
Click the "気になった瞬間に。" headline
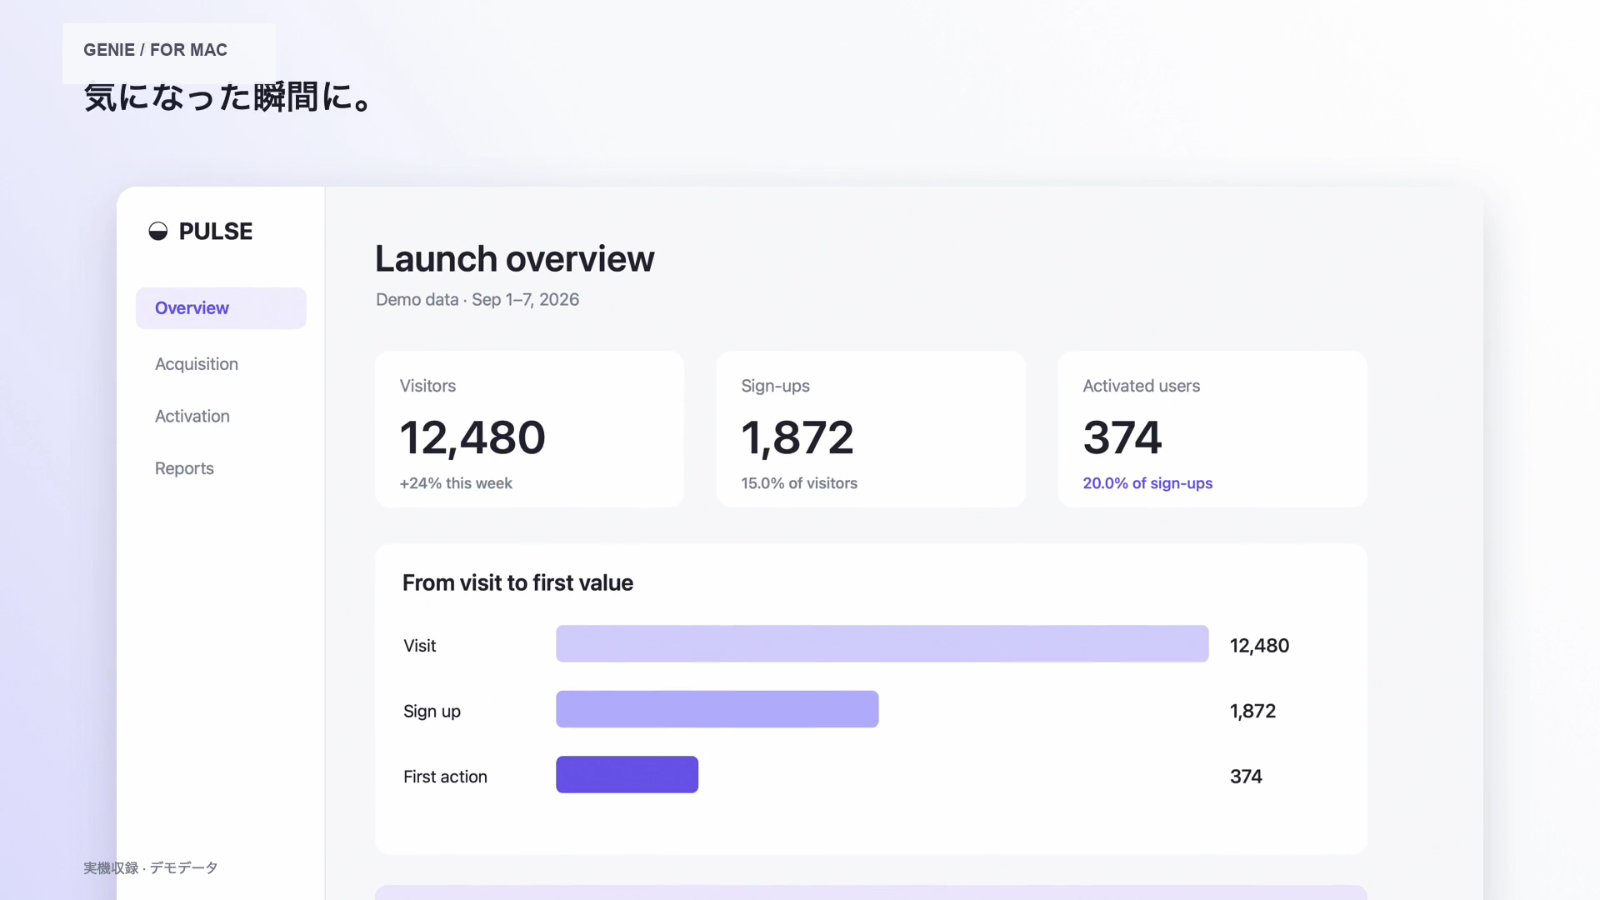pyautogui.click(x=229, y=97)
